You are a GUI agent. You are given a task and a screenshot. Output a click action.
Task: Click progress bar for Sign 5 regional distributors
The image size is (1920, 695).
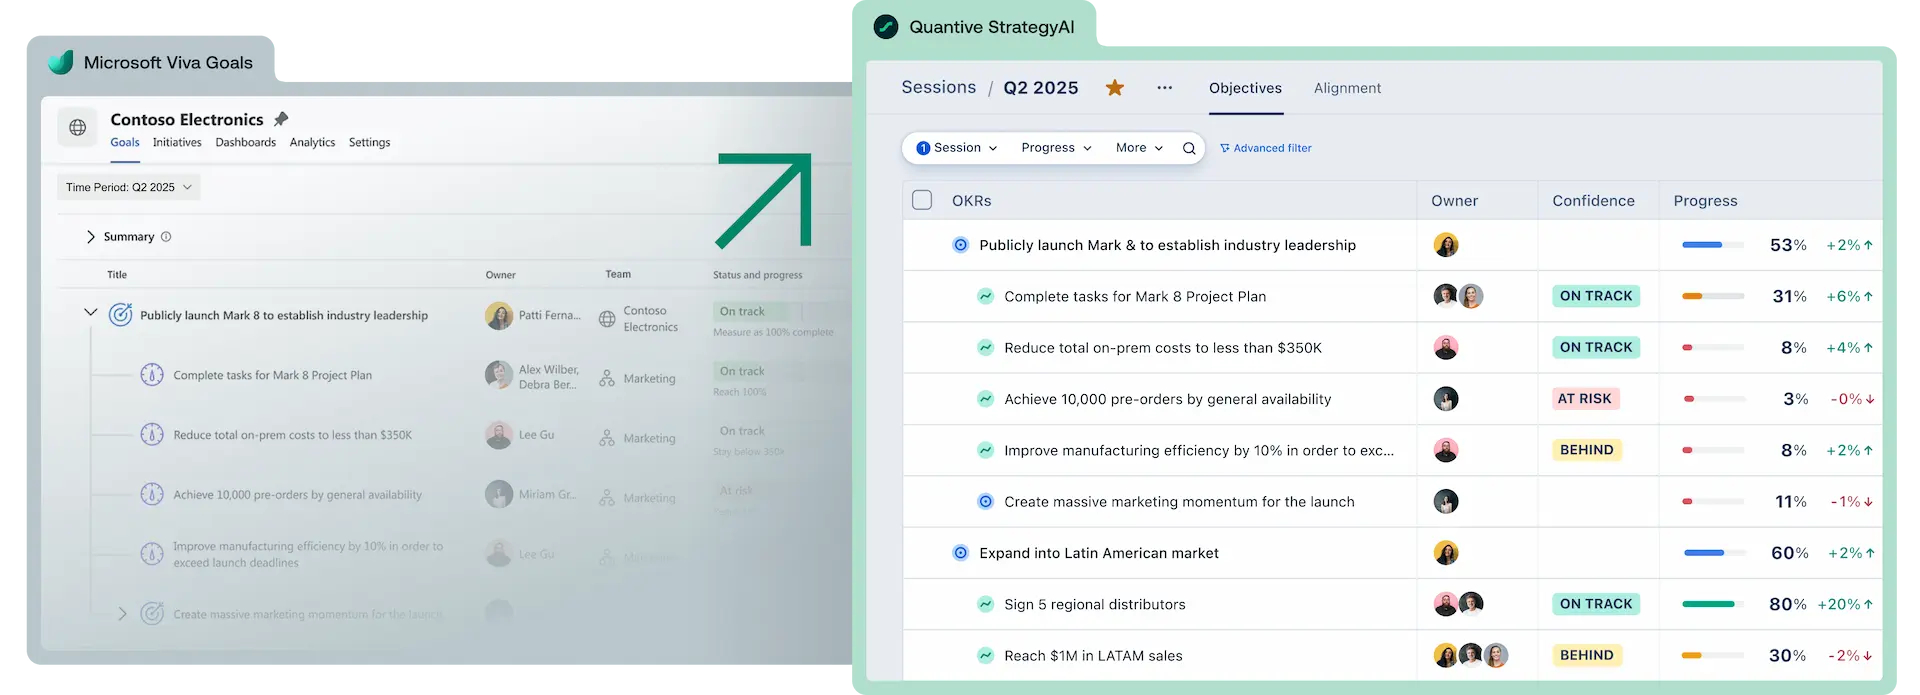pyautogui.click(x=1711, y=604)
